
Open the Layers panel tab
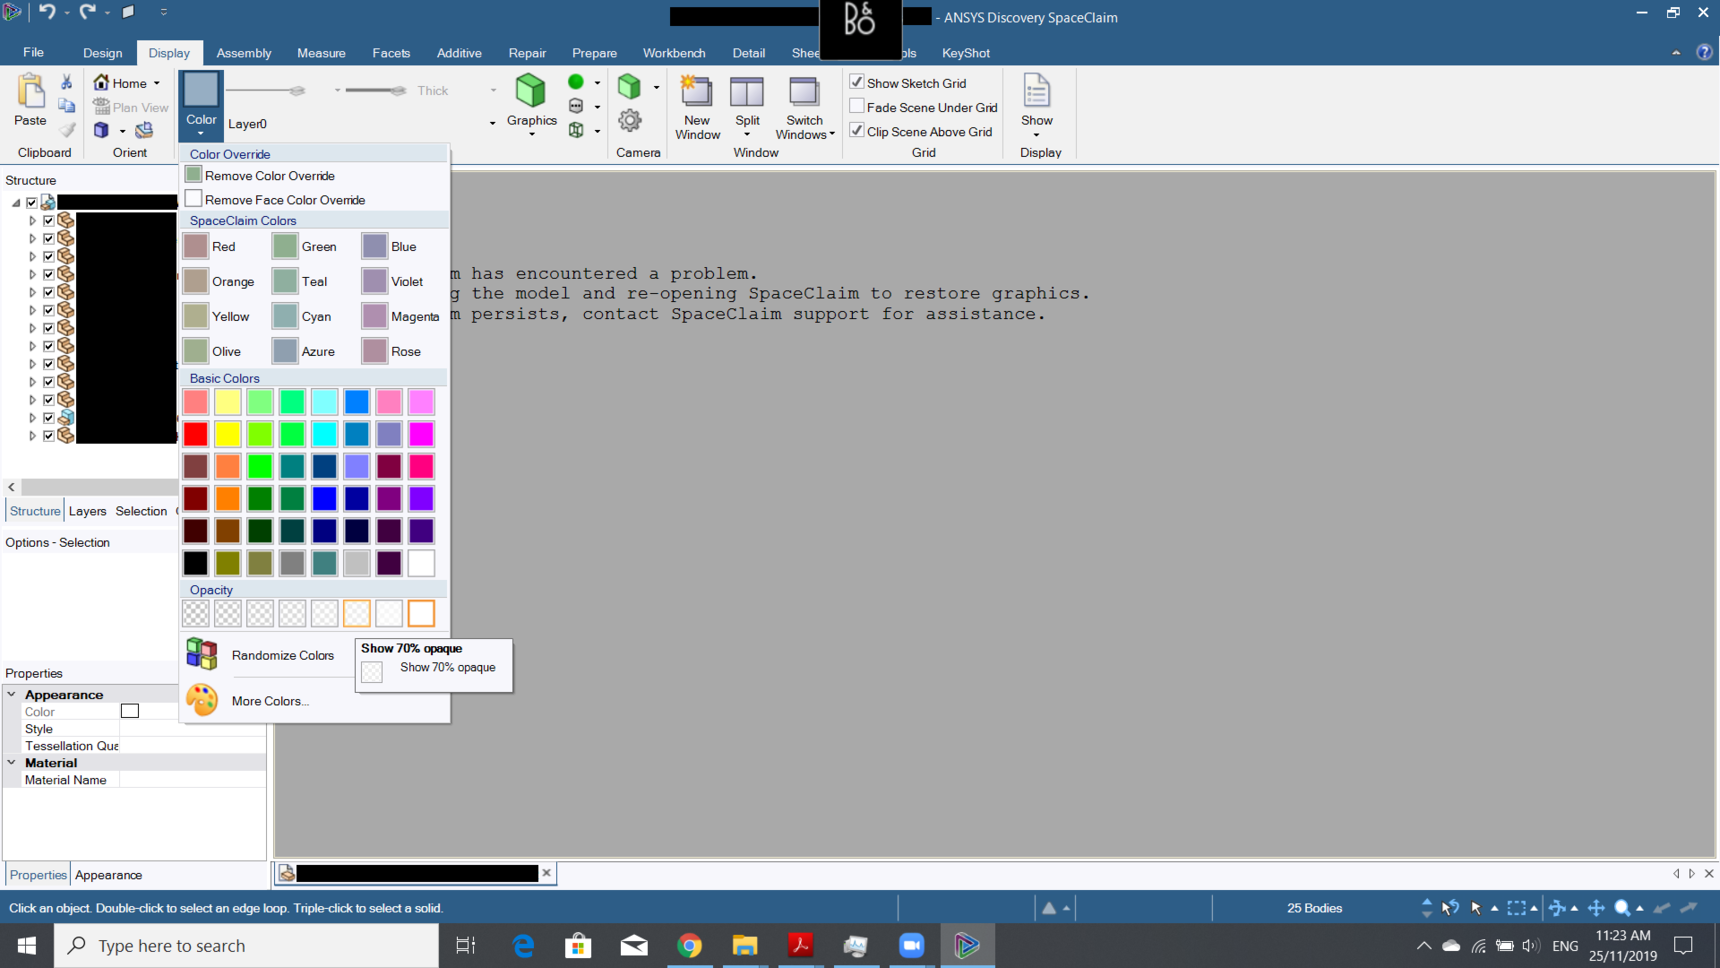point(87,511)
